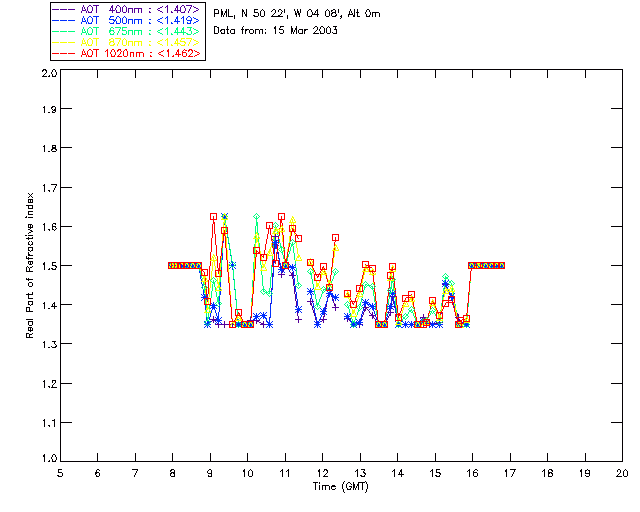Click the 13 hour x-axis label

click(360, 473)
